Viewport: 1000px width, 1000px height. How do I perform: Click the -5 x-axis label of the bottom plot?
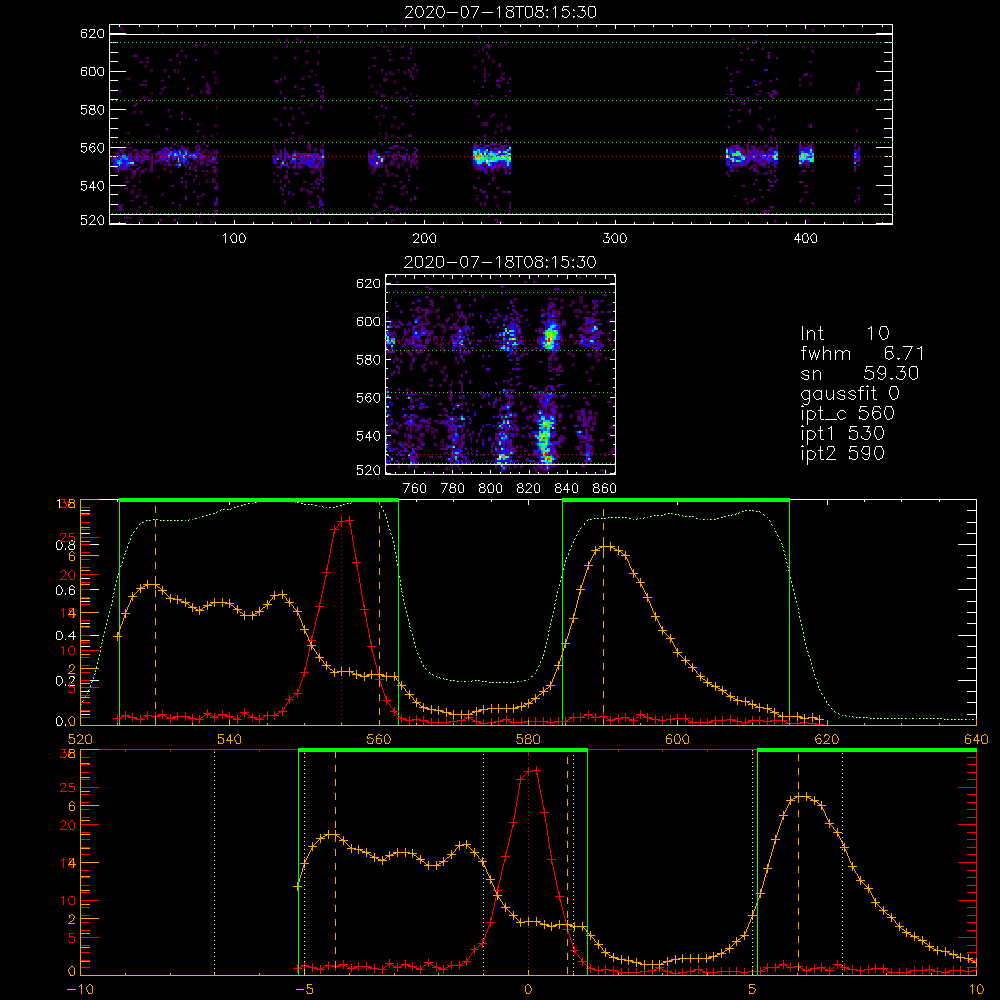point(304,990)
